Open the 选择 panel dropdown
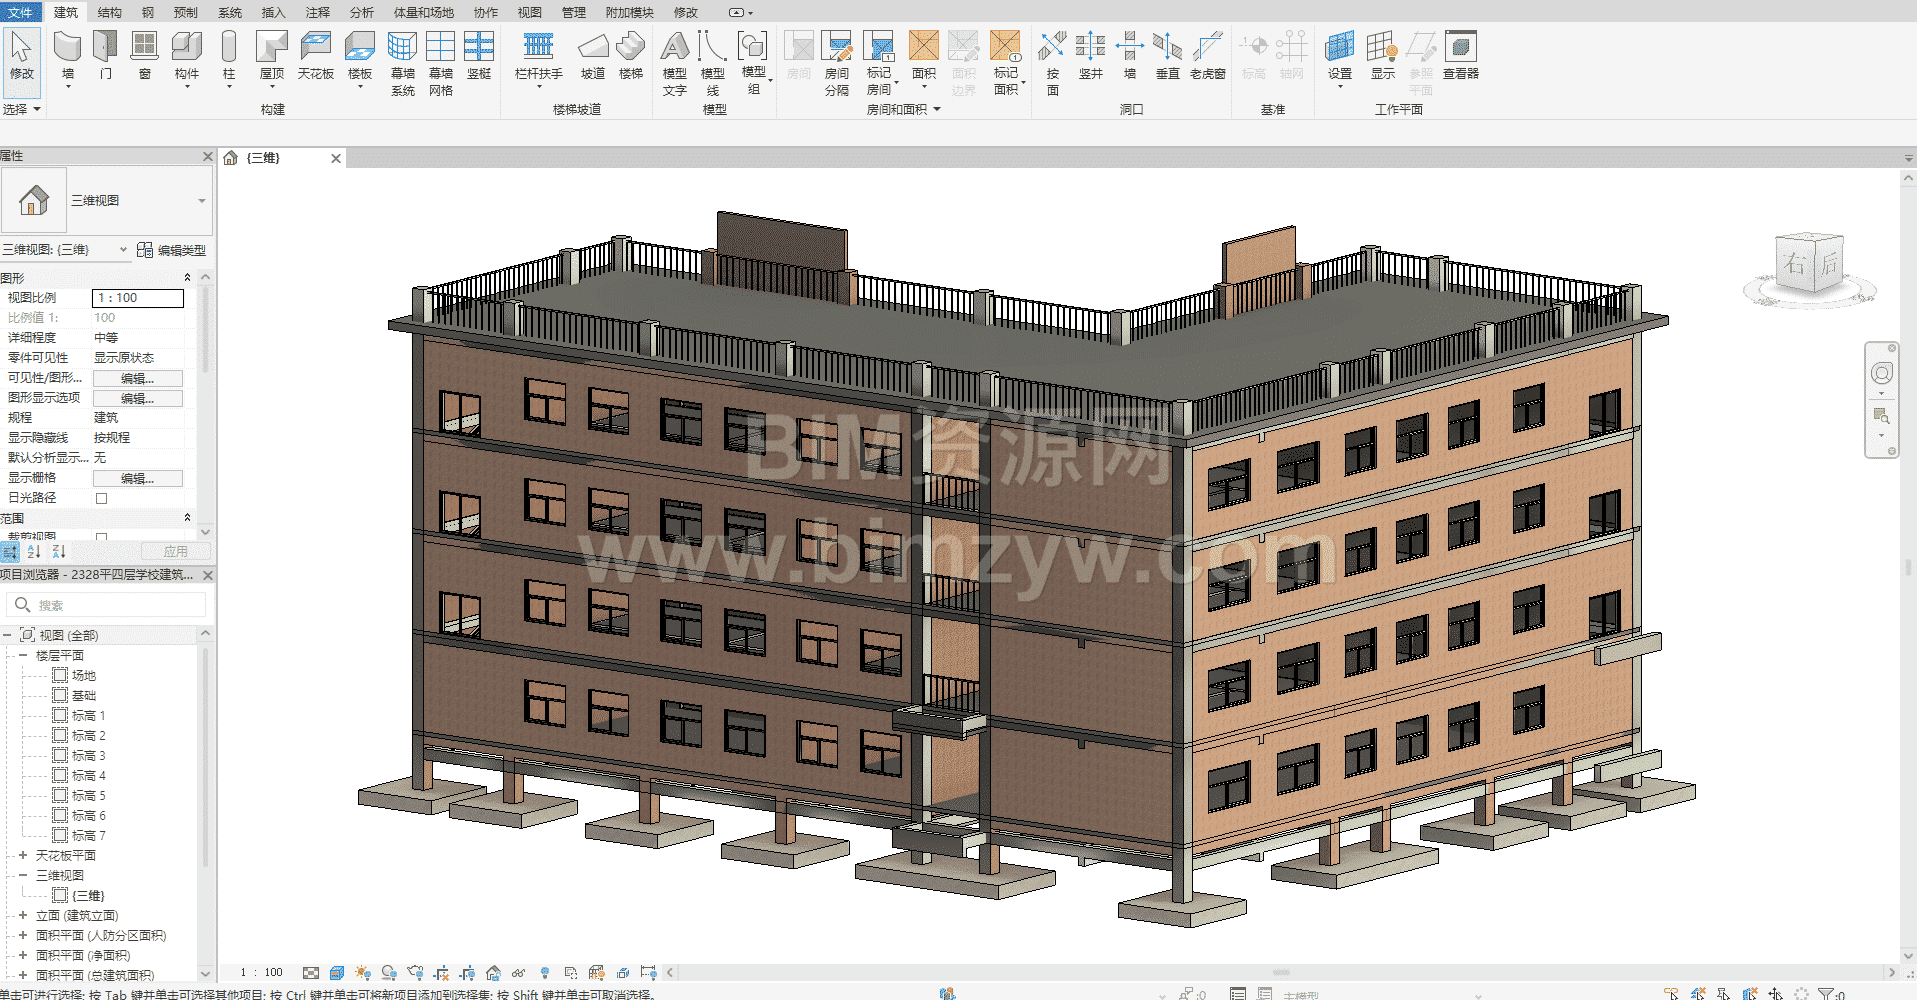The image size is (1917, 1000). point(22,109)
